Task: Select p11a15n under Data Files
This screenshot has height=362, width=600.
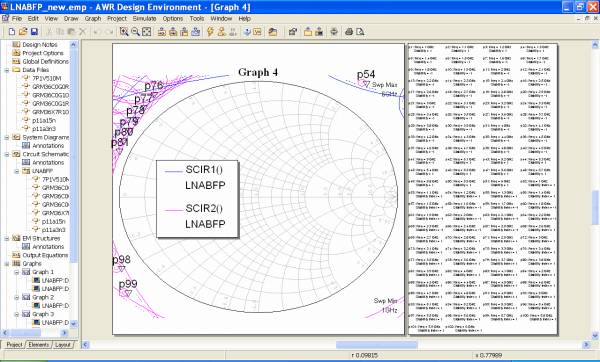Action: click(44, 120)
